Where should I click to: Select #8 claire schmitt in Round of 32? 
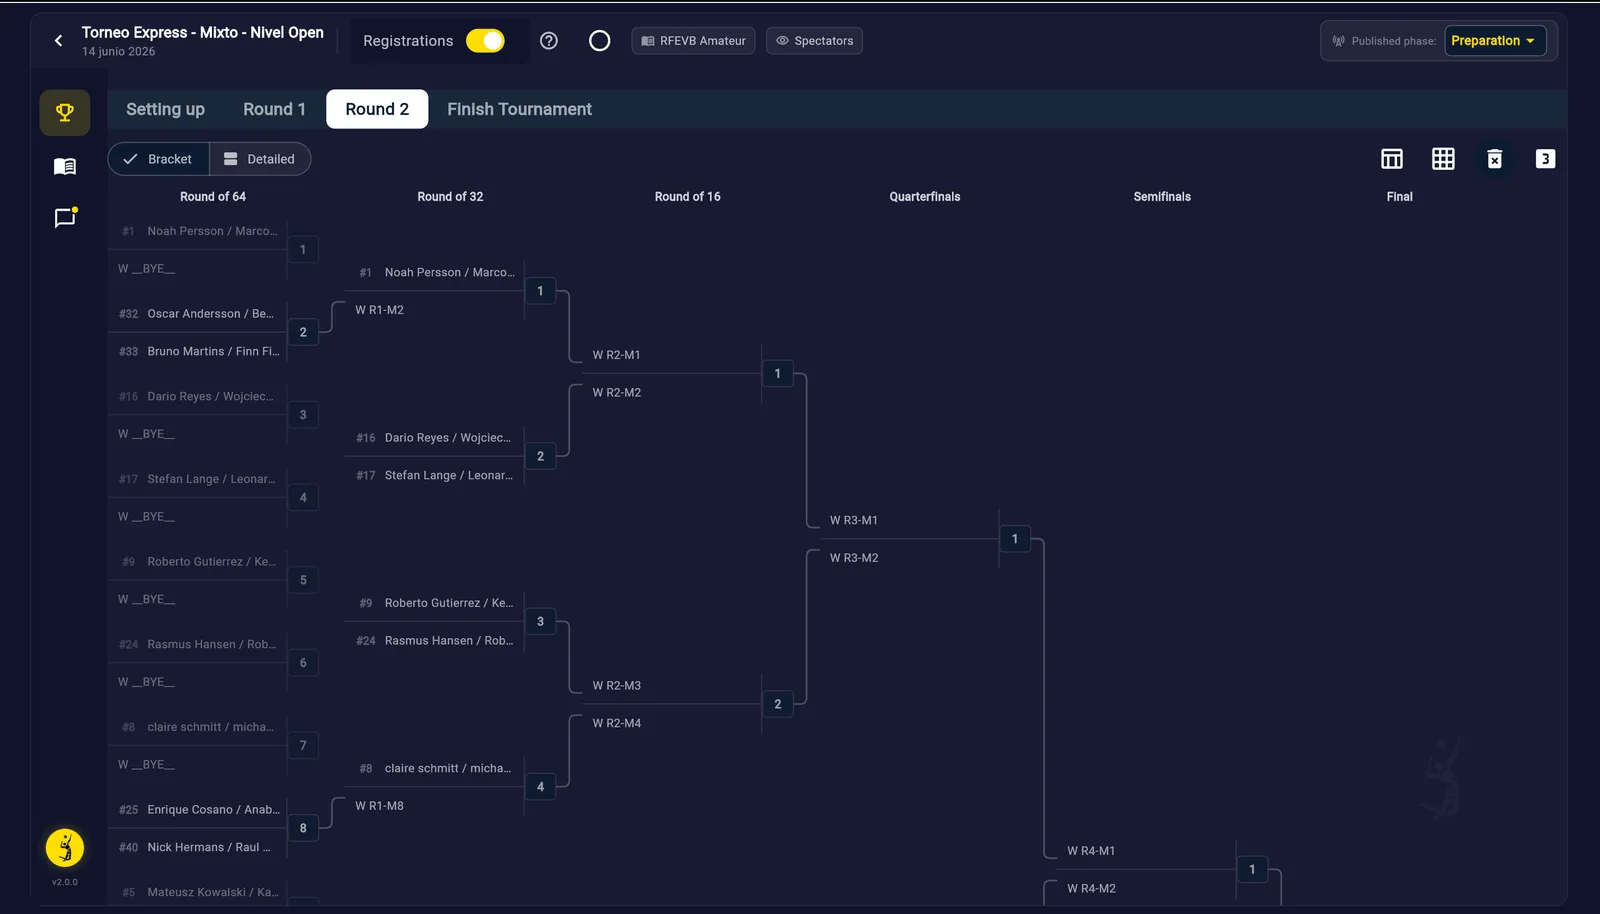pos(434,768)
